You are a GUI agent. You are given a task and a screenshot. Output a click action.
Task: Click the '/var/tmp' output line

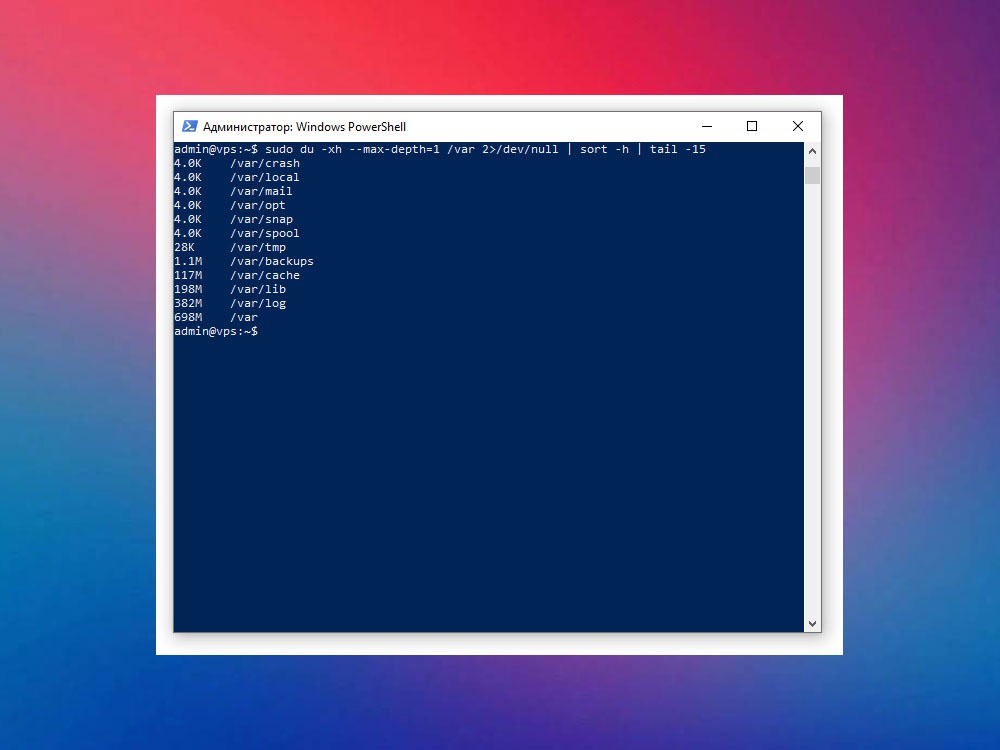click(x=230, y=247)
